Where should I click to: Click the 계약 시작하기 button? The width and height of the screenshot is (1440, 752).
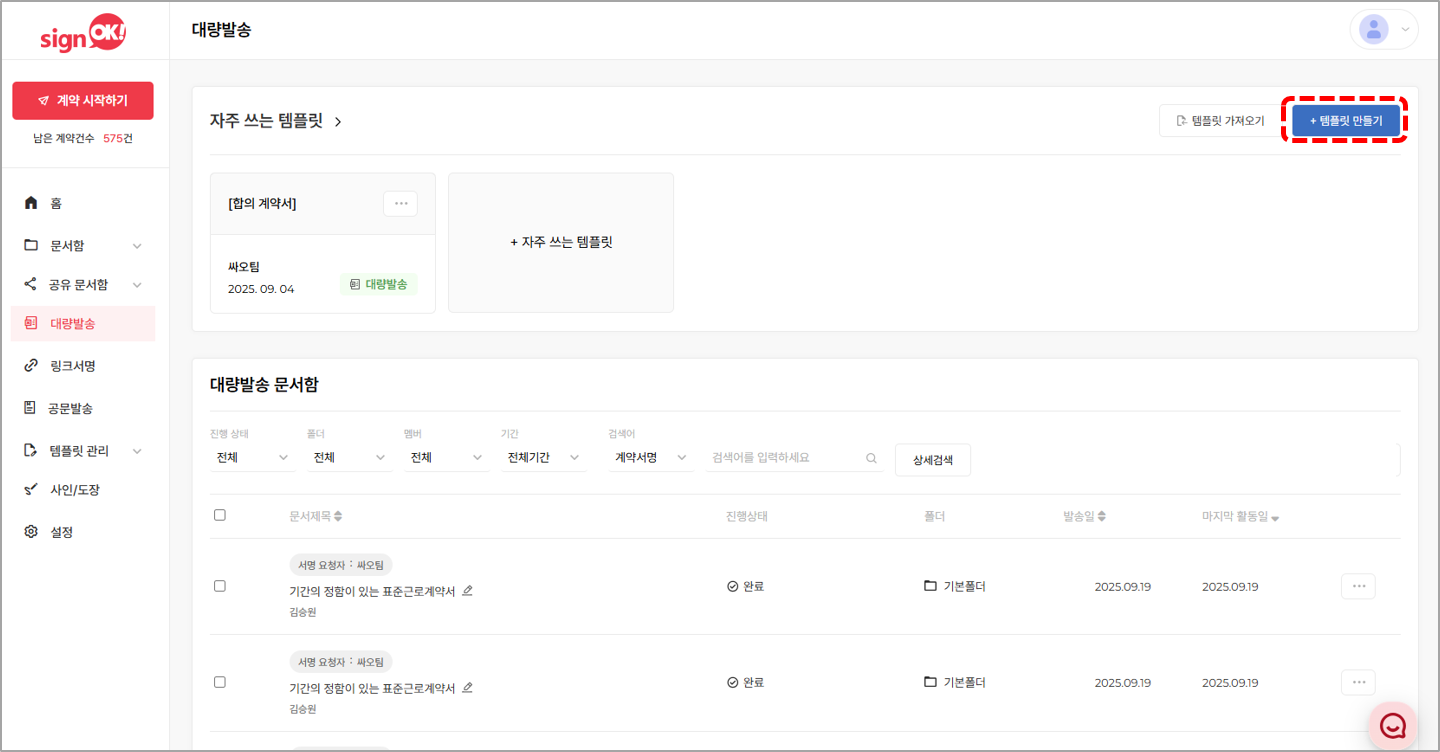pyautogui.click(x=83, y=101)
